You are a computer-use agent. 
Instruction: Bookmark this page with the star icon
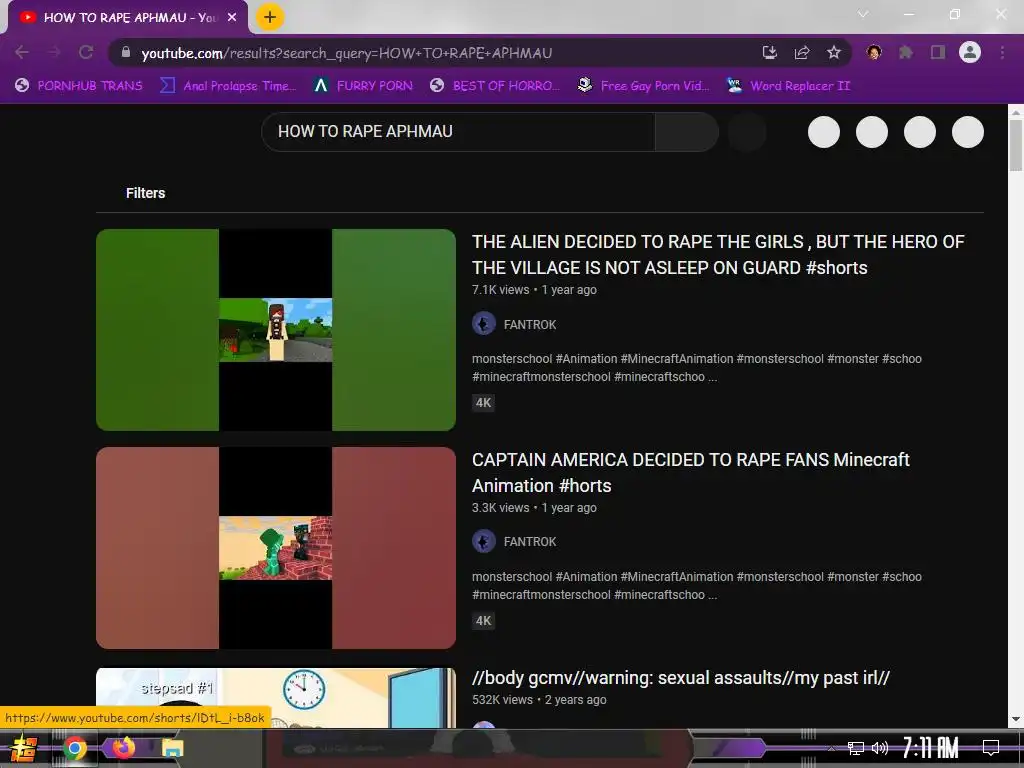click(834, 52)
